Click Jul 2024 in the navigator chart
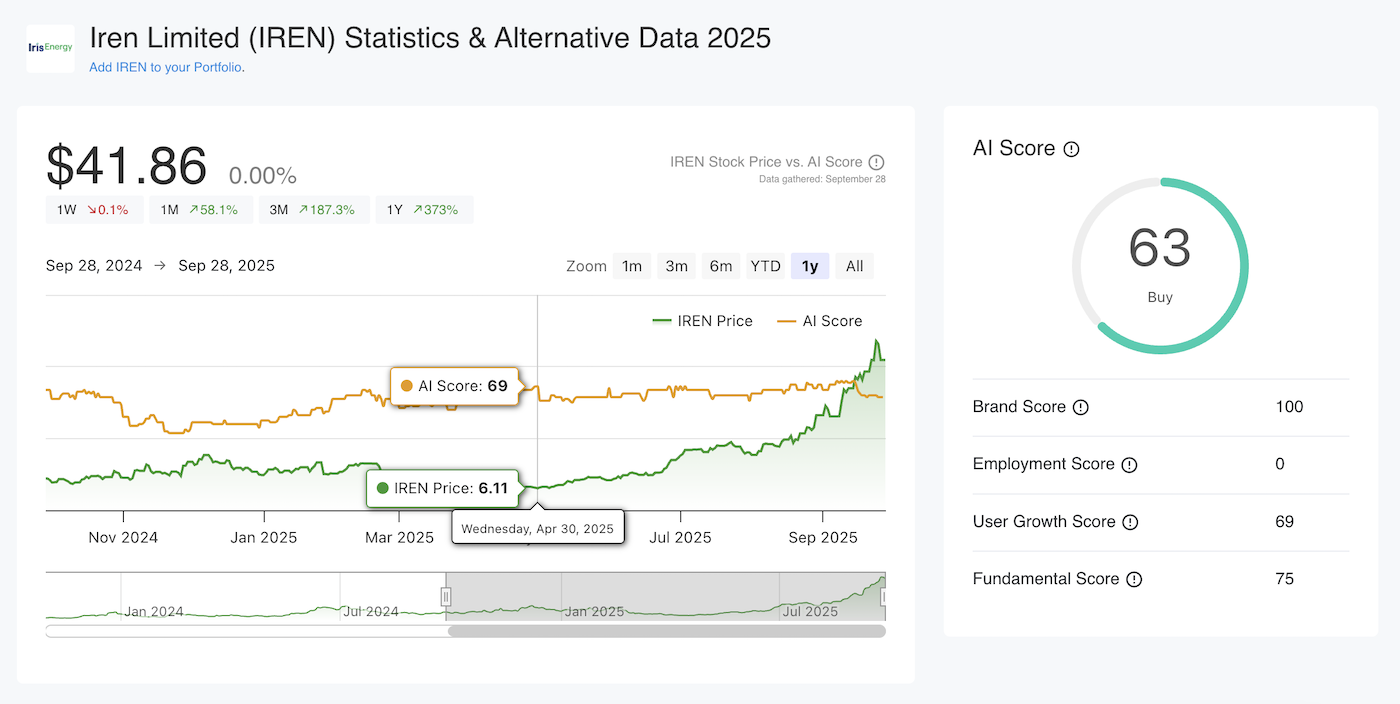Screen dimensions: 1400x704 [x=371, y=612]
